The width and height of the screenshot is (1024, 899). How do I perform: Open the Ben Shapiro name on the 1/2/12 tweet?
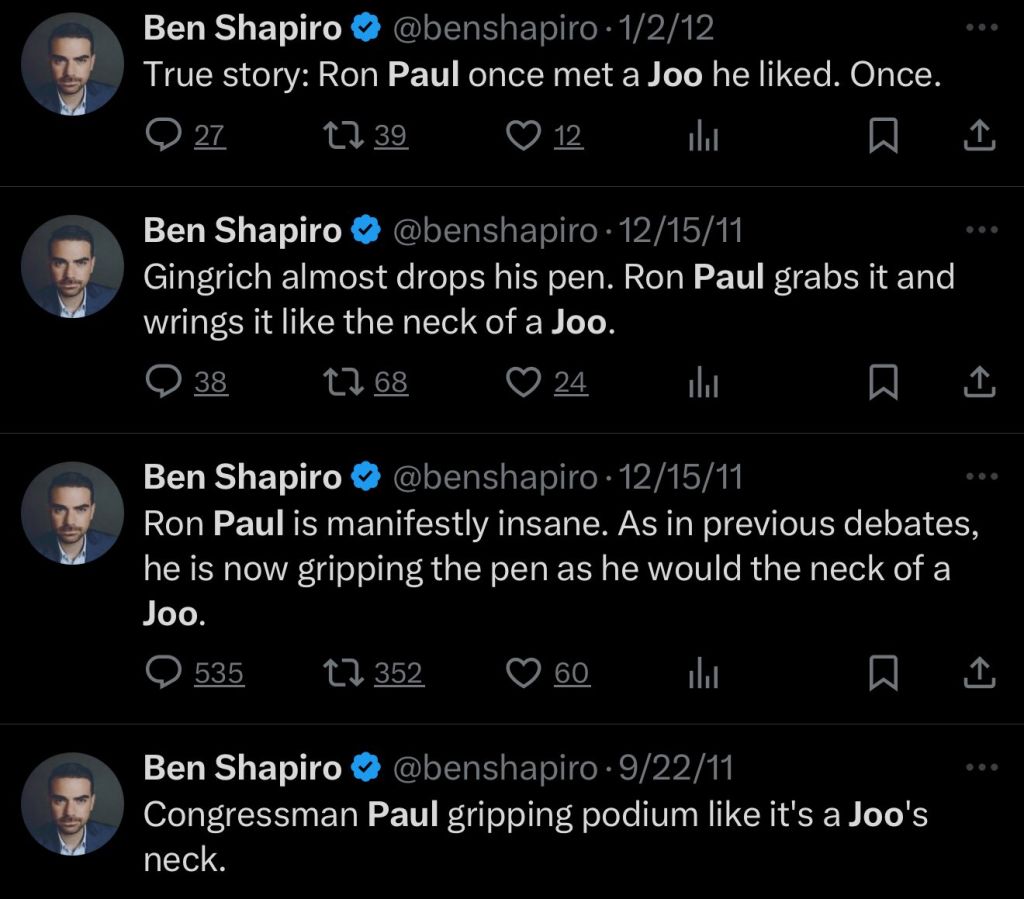tap(242, 29)
